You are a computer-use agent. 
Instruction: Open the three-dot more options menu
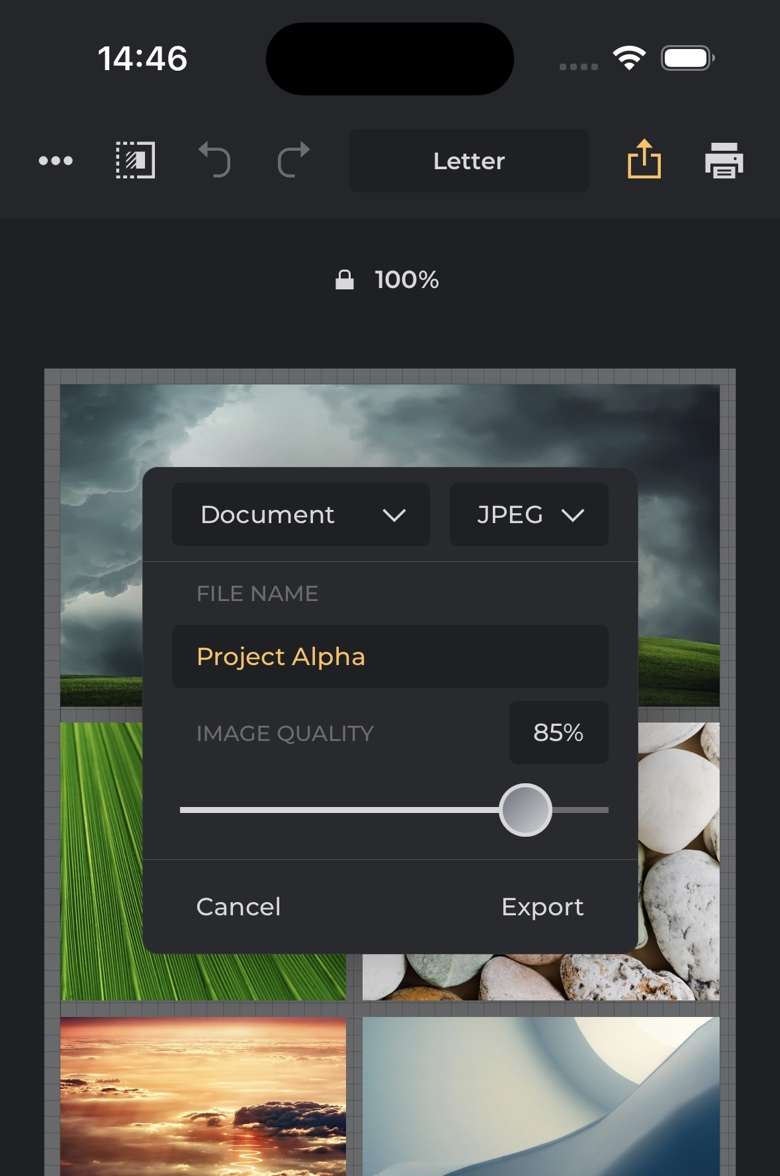coord(55,161)
